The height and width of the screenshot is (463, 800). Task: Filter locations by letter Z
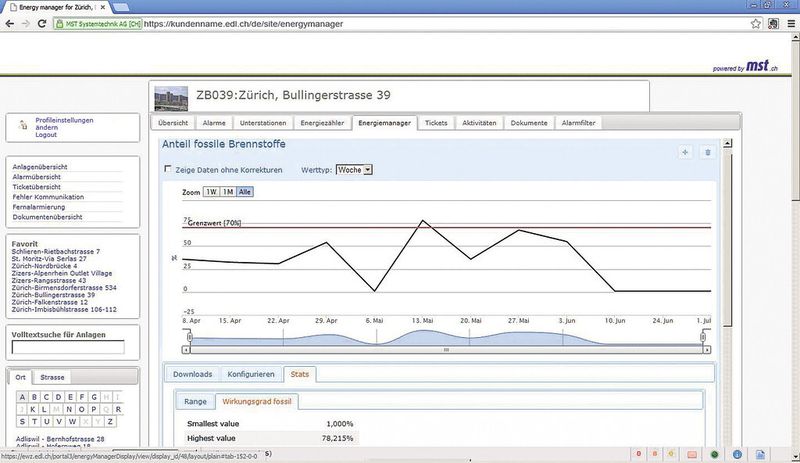point(110,421)
